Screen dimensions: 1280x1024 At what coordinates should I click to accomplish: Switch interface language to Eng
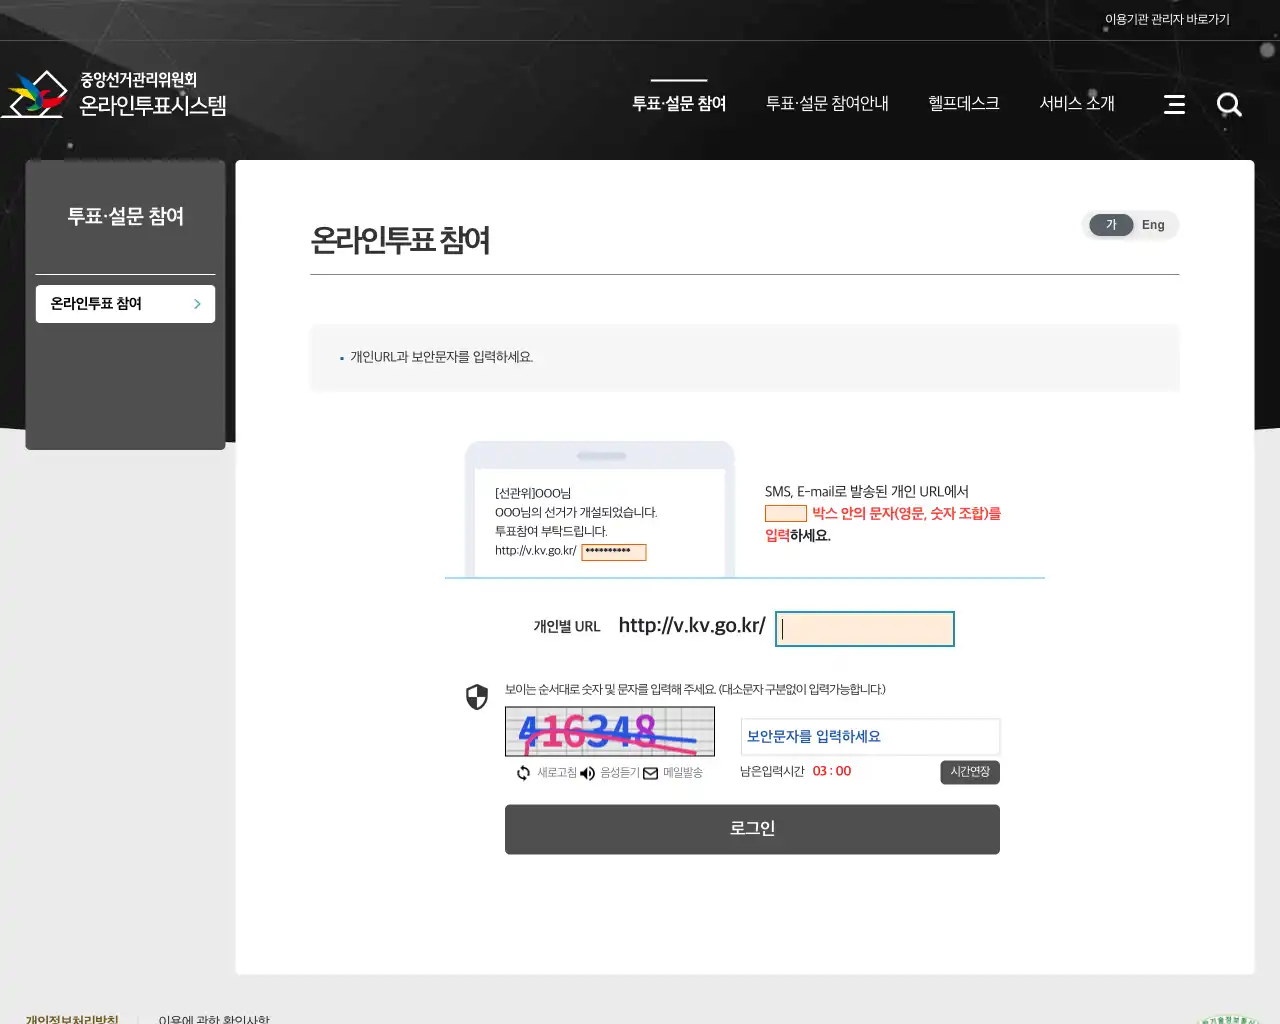pyautogui.click(x=1152, y=225)
